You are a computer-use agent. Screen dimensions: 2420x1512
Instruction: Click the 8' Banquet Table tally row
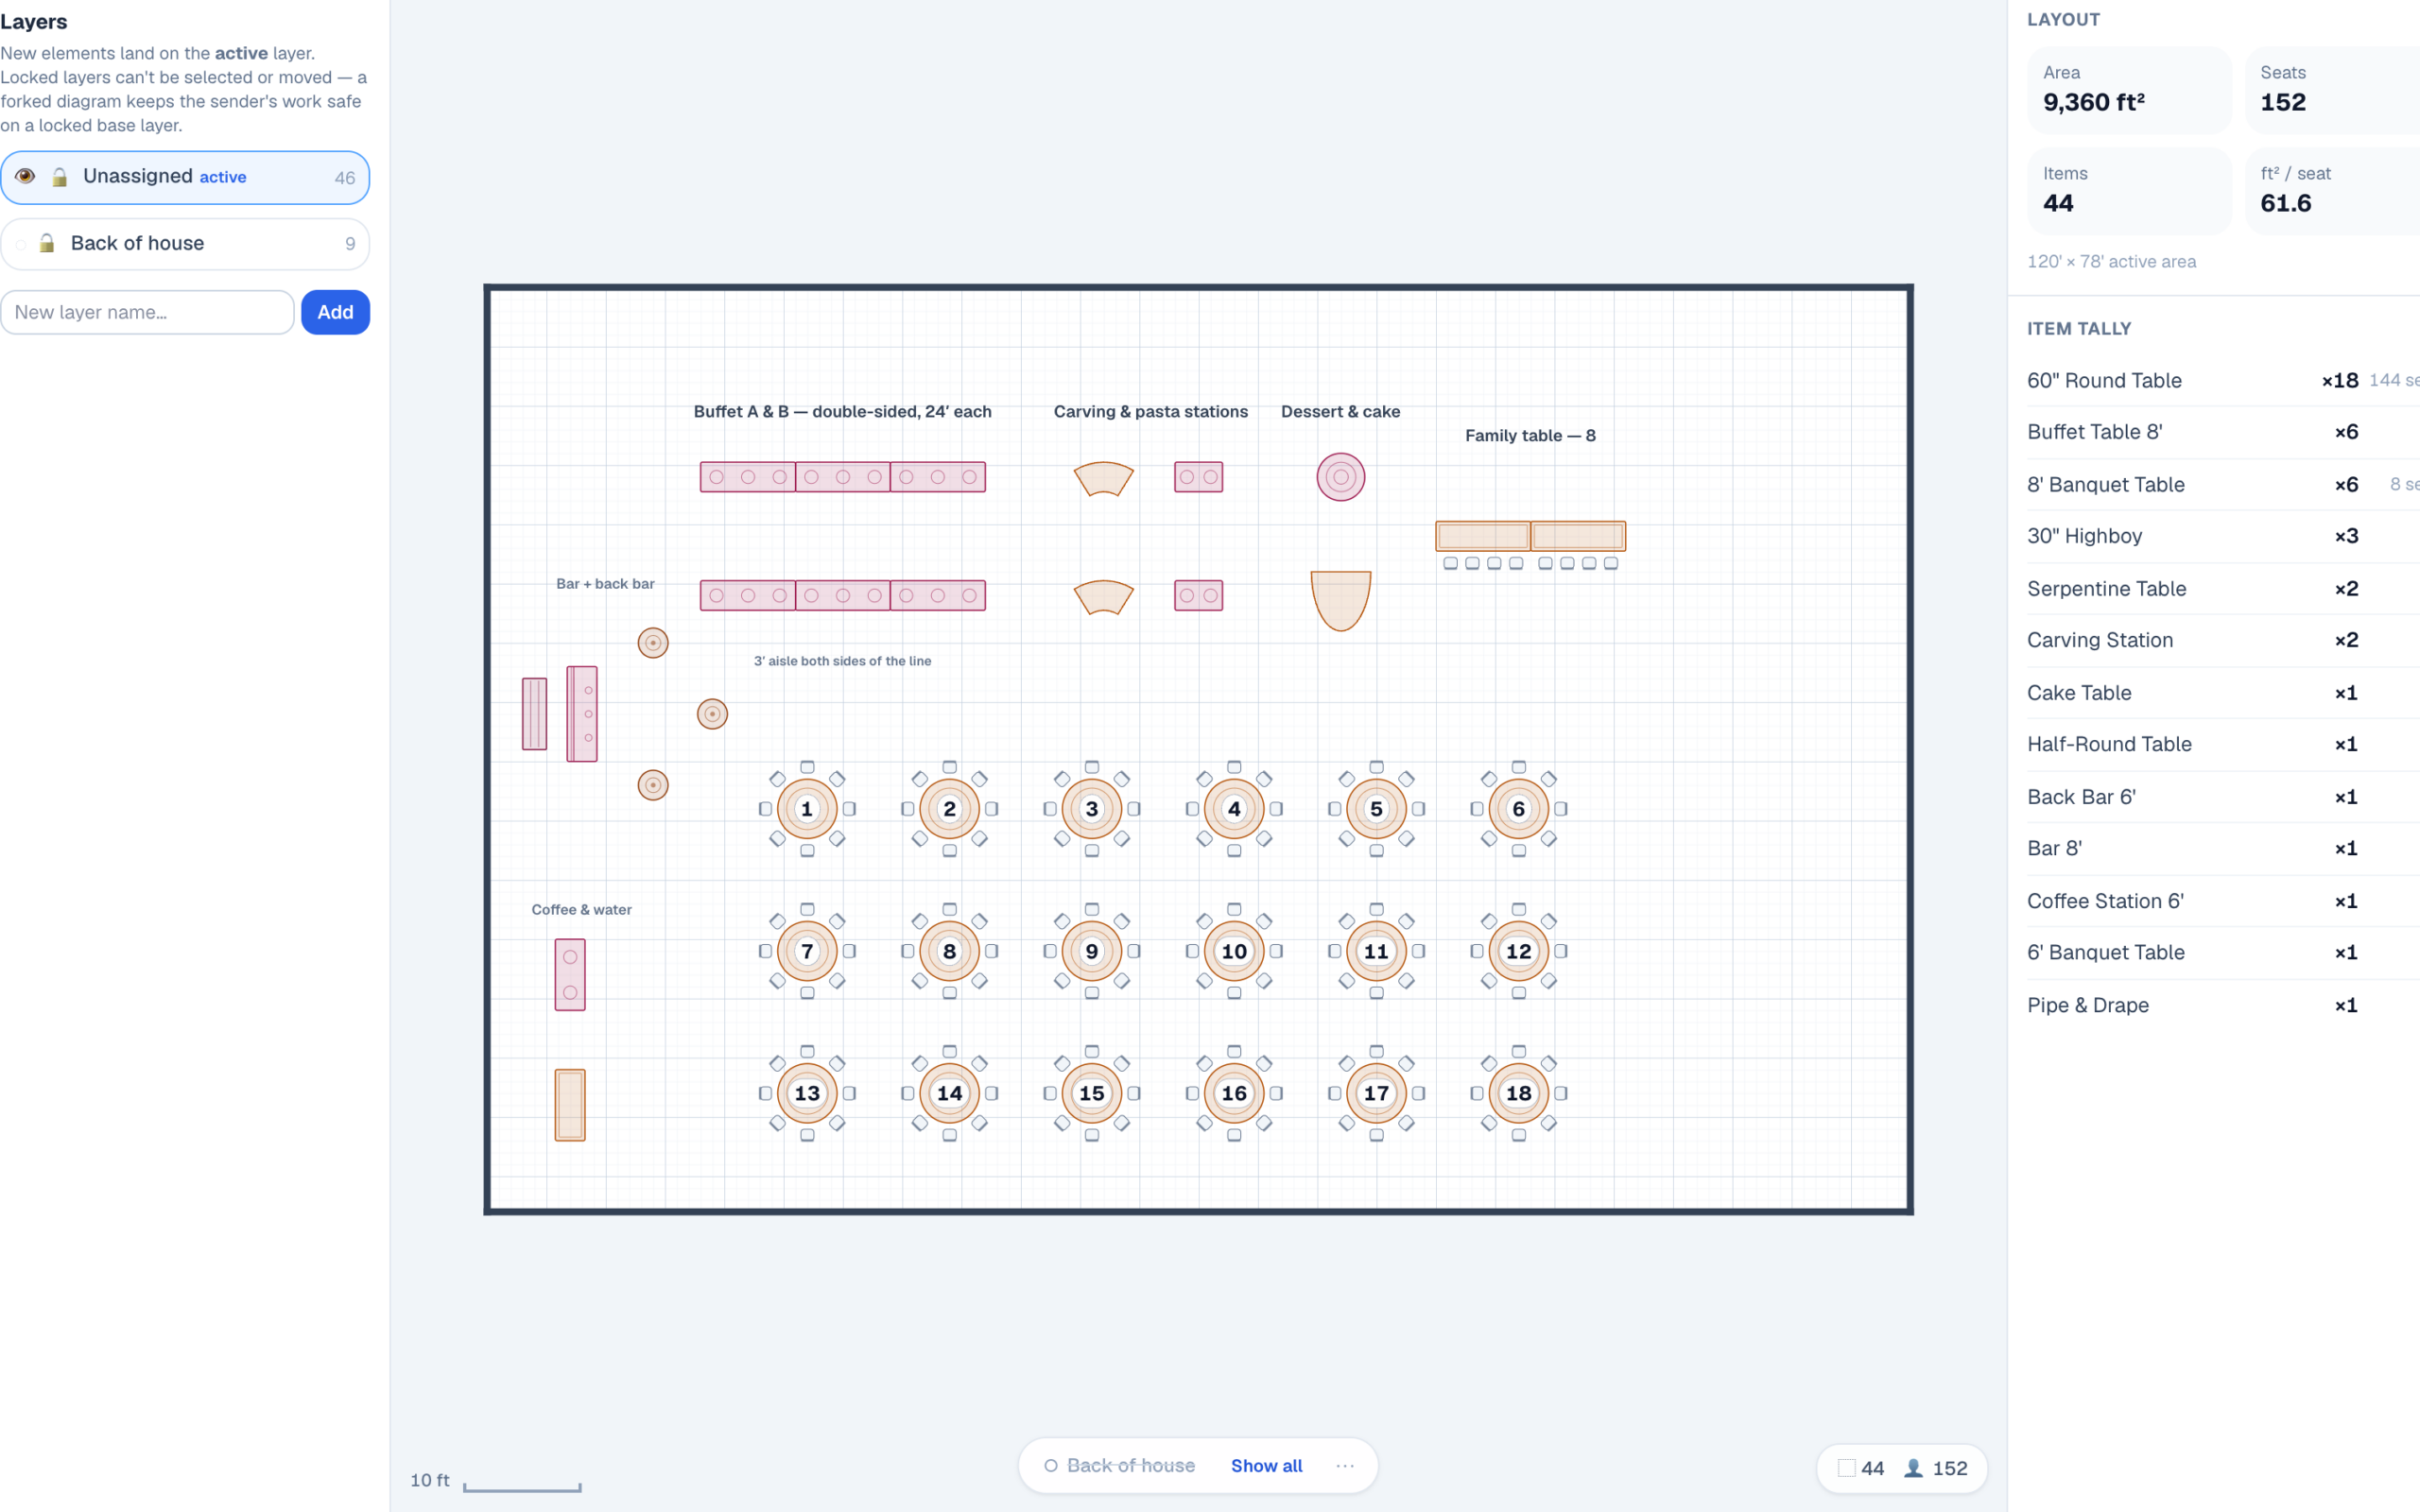pos(2223,485)
